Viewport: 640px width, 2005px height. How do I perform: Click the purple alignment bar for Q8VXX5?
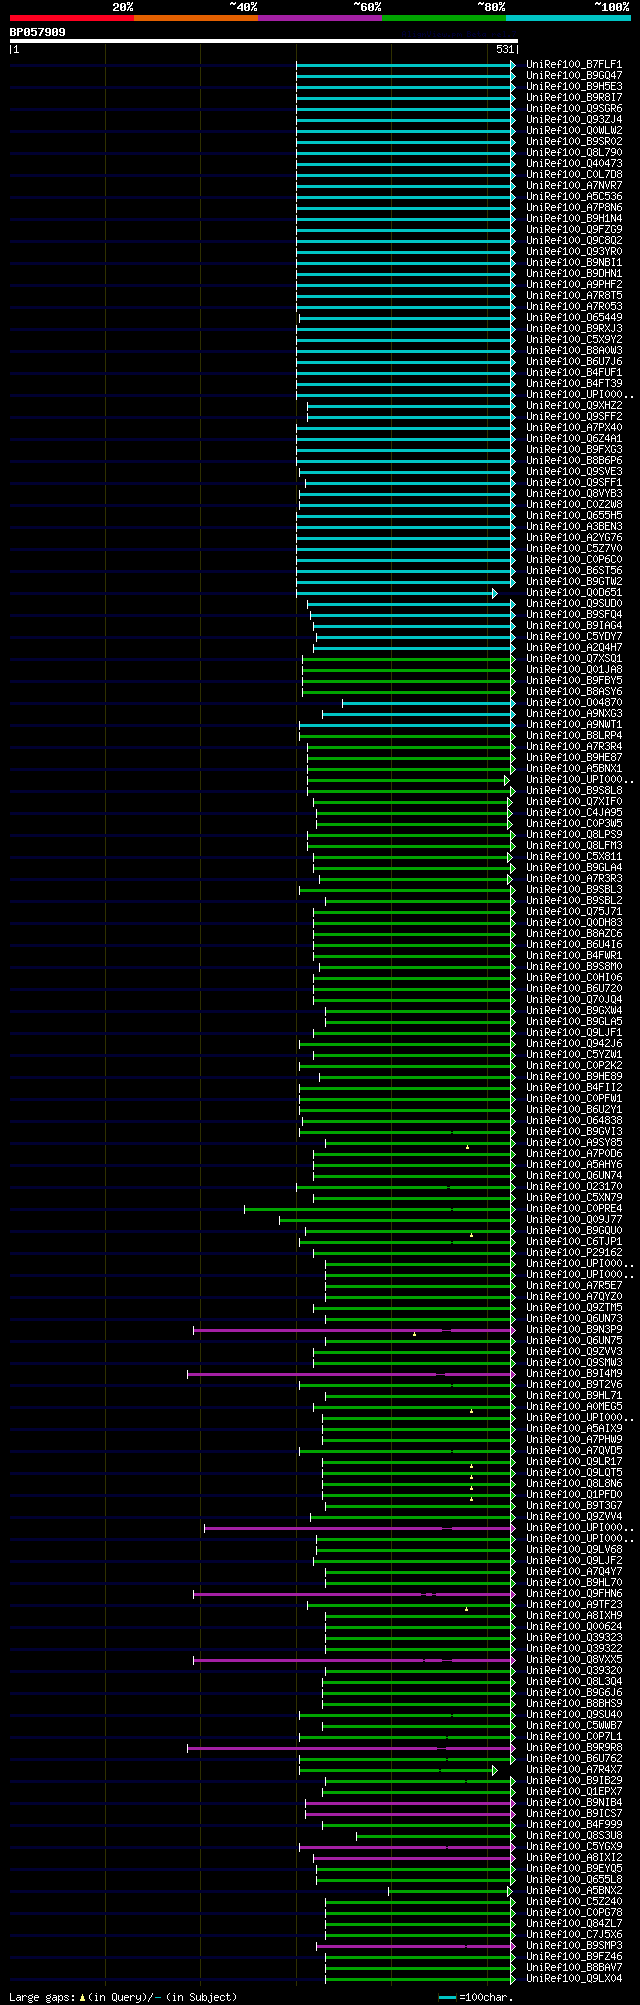pos(354,1660)
